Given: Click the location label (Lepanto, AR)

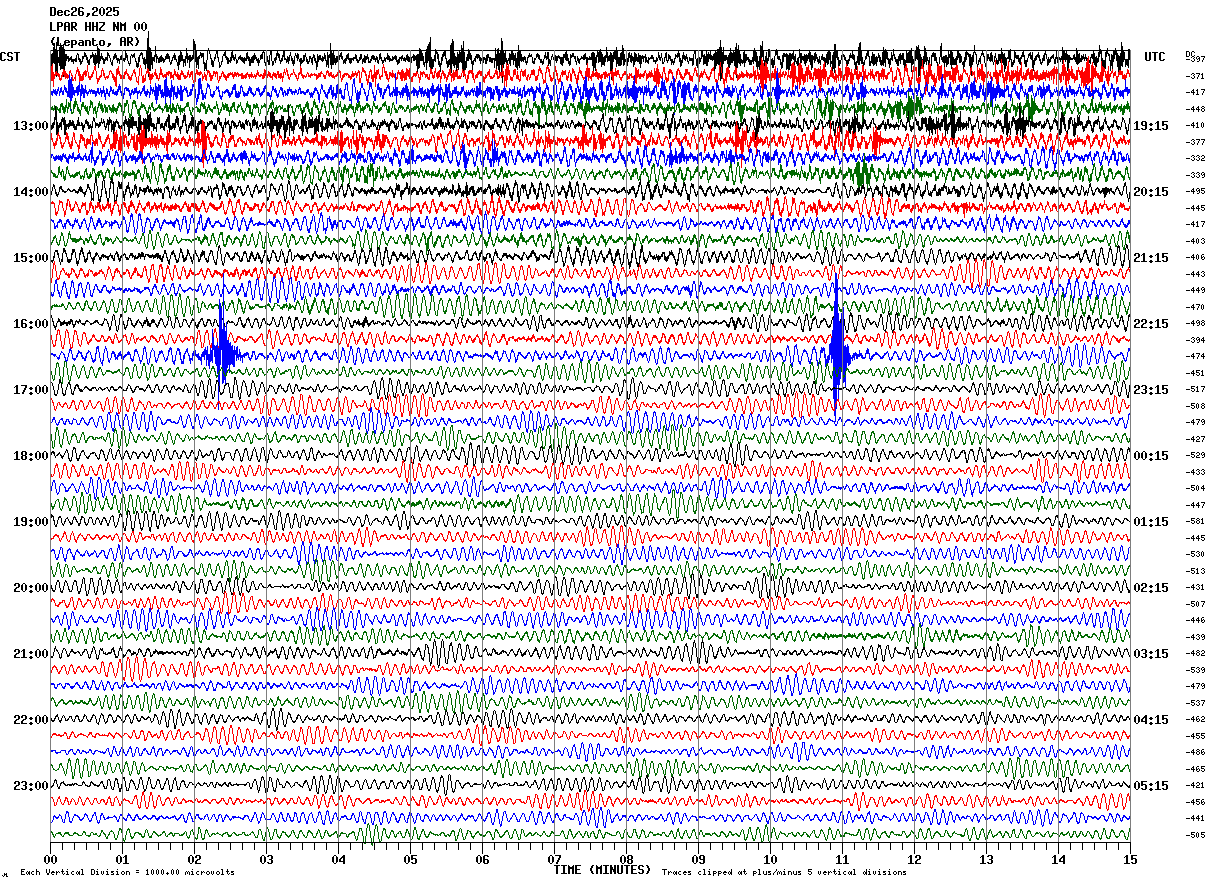Looking at the screenshot, I should (95, 42).
